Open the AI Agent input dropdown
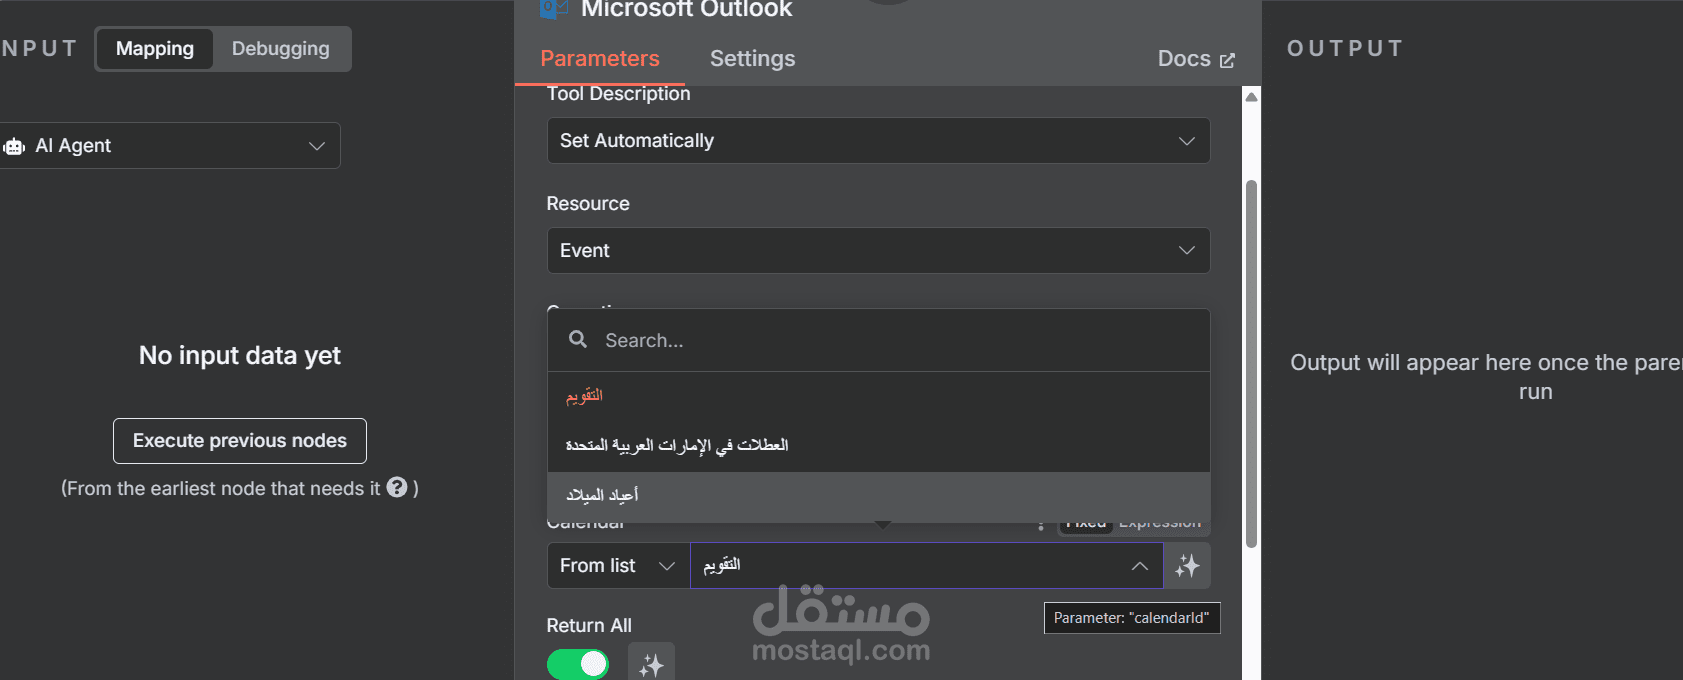This screenshot has width=1683, height=680. 170,146
